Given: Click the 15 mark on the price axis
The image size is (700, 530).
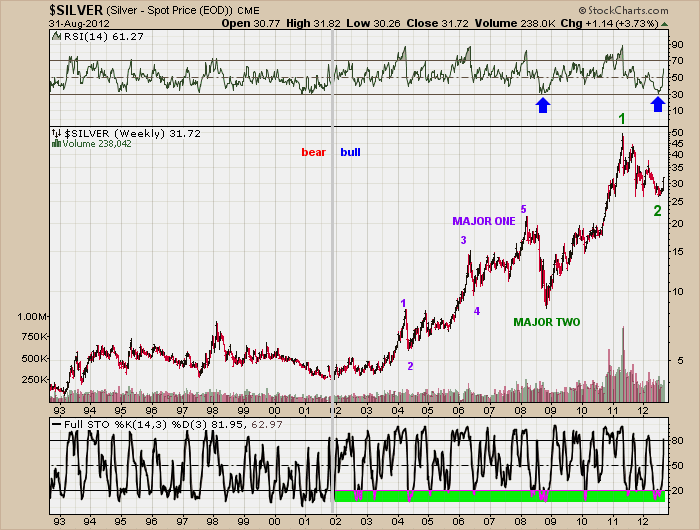Looking at the screenshot, I should 677,252.
